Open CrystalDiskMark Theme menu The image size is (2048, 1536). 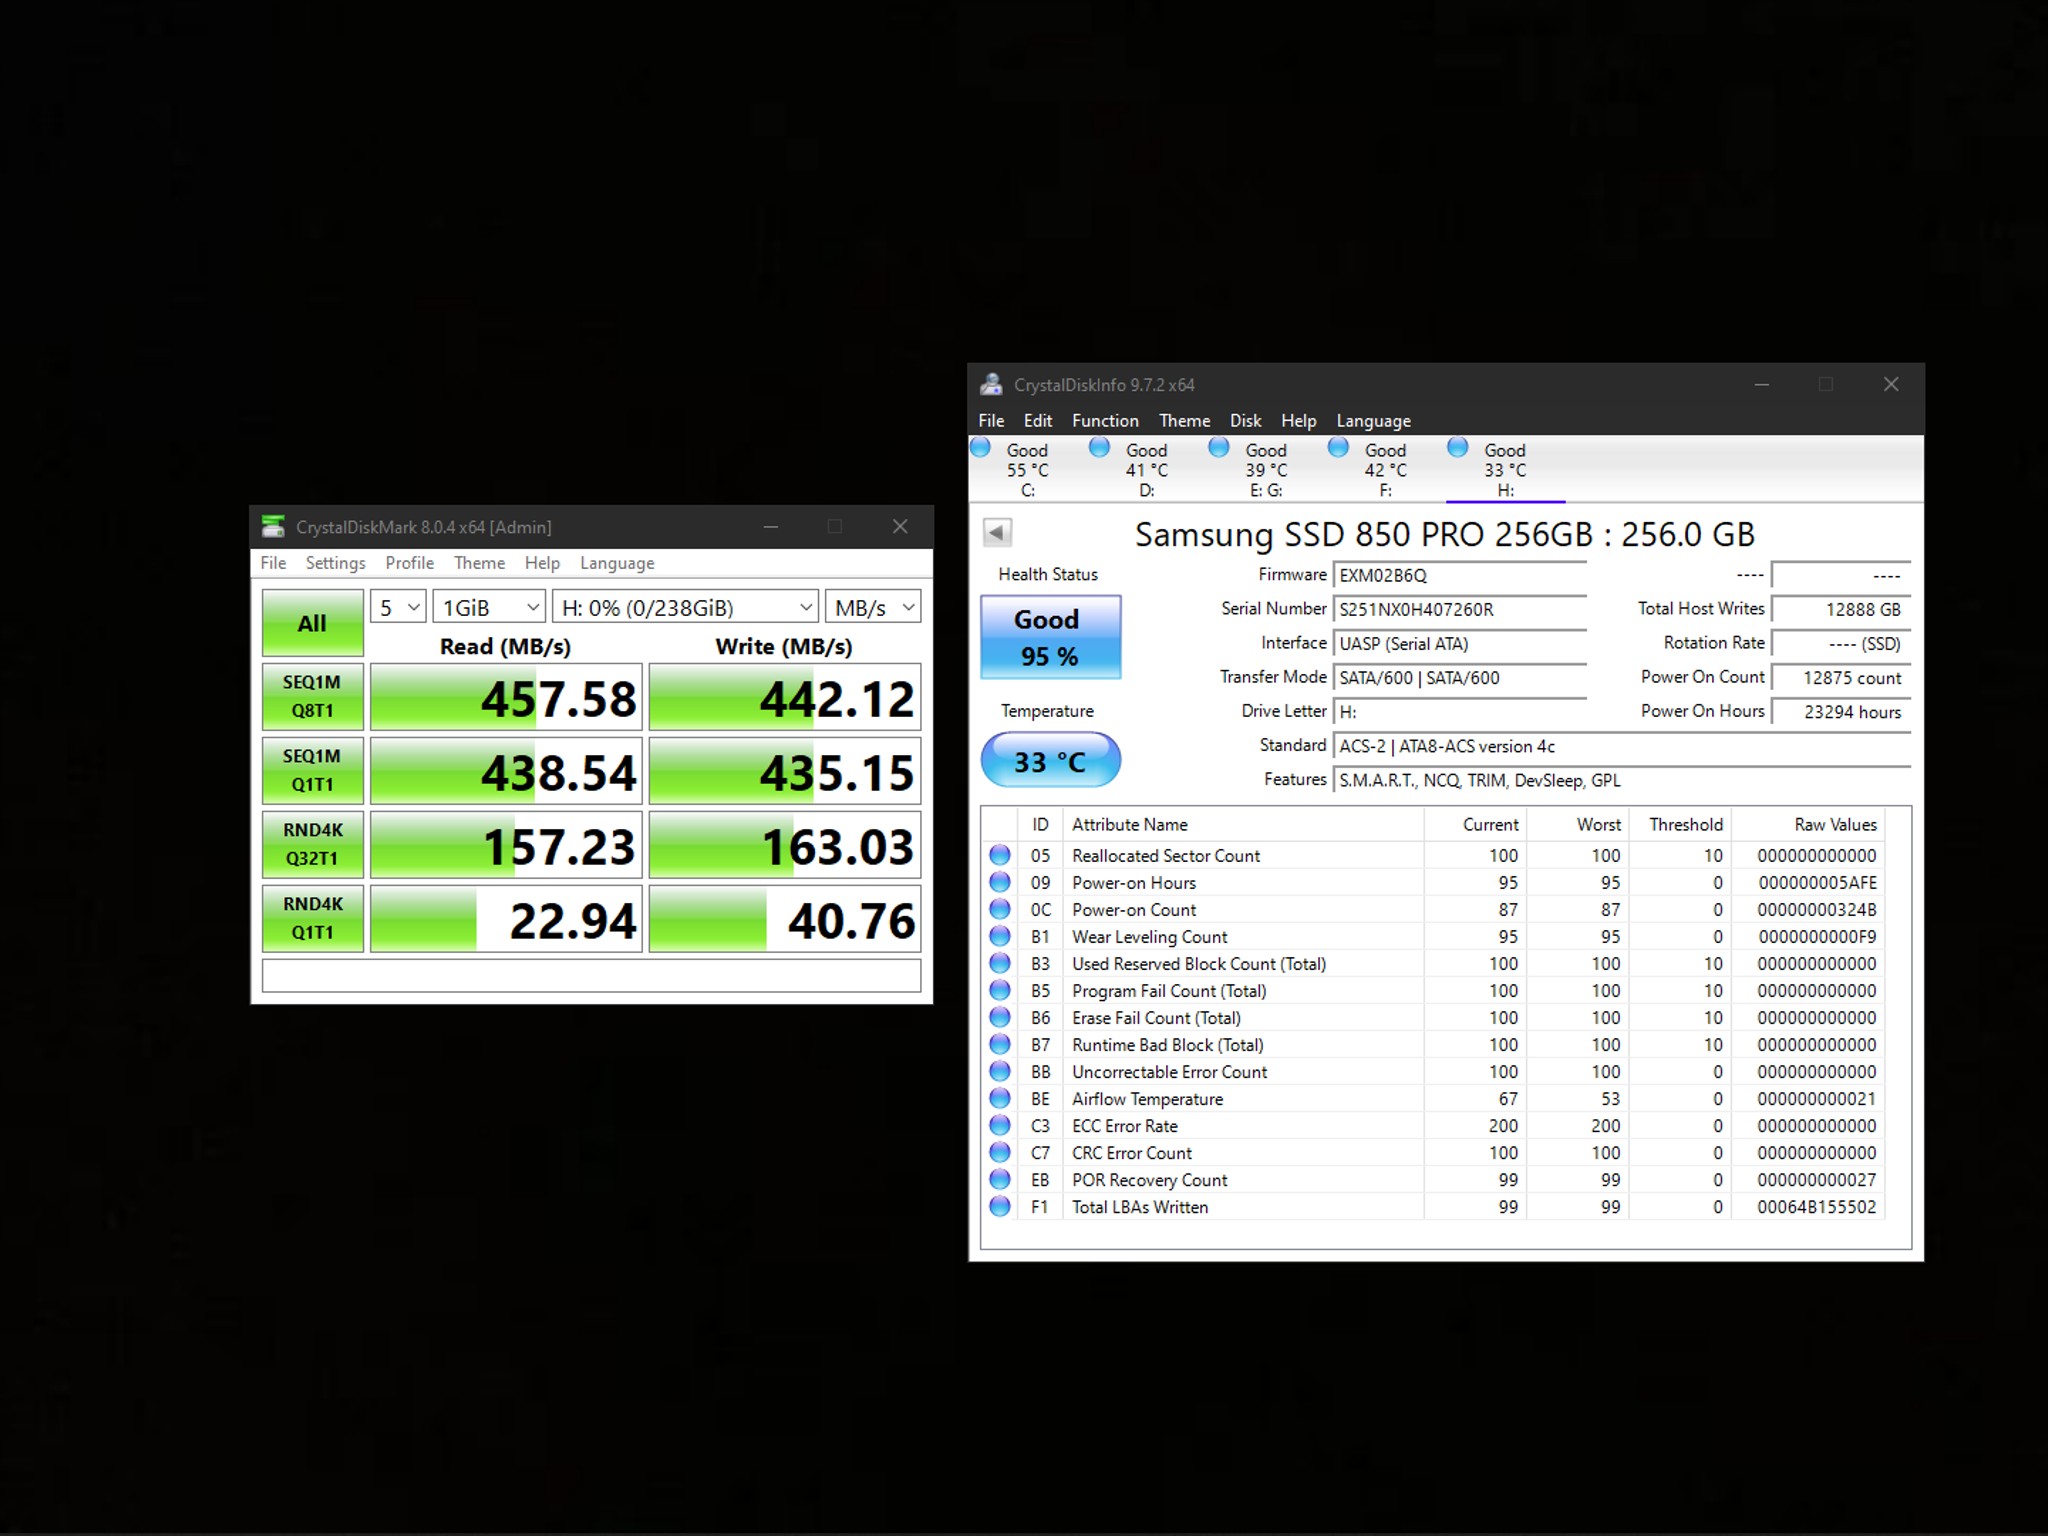[x=479, y=563]
